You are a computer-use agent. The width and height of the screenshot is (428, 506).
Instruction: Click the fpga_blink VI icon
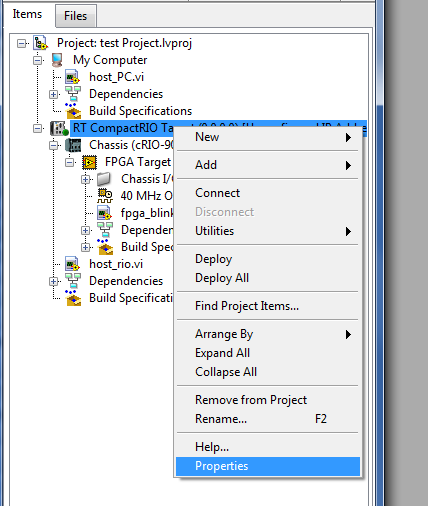(104, 213)
